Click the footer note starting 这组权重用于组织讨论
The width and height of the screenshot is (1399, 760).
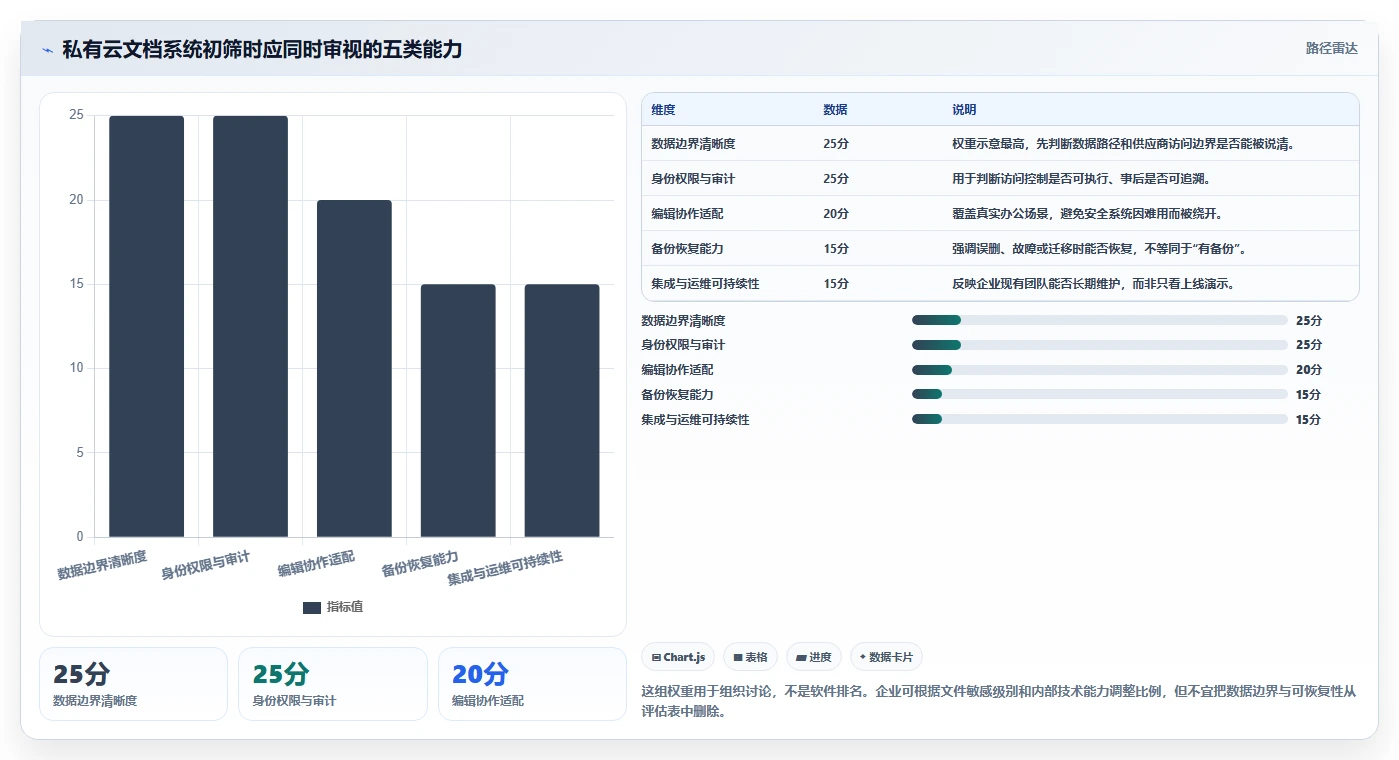(x=998, y=702)
